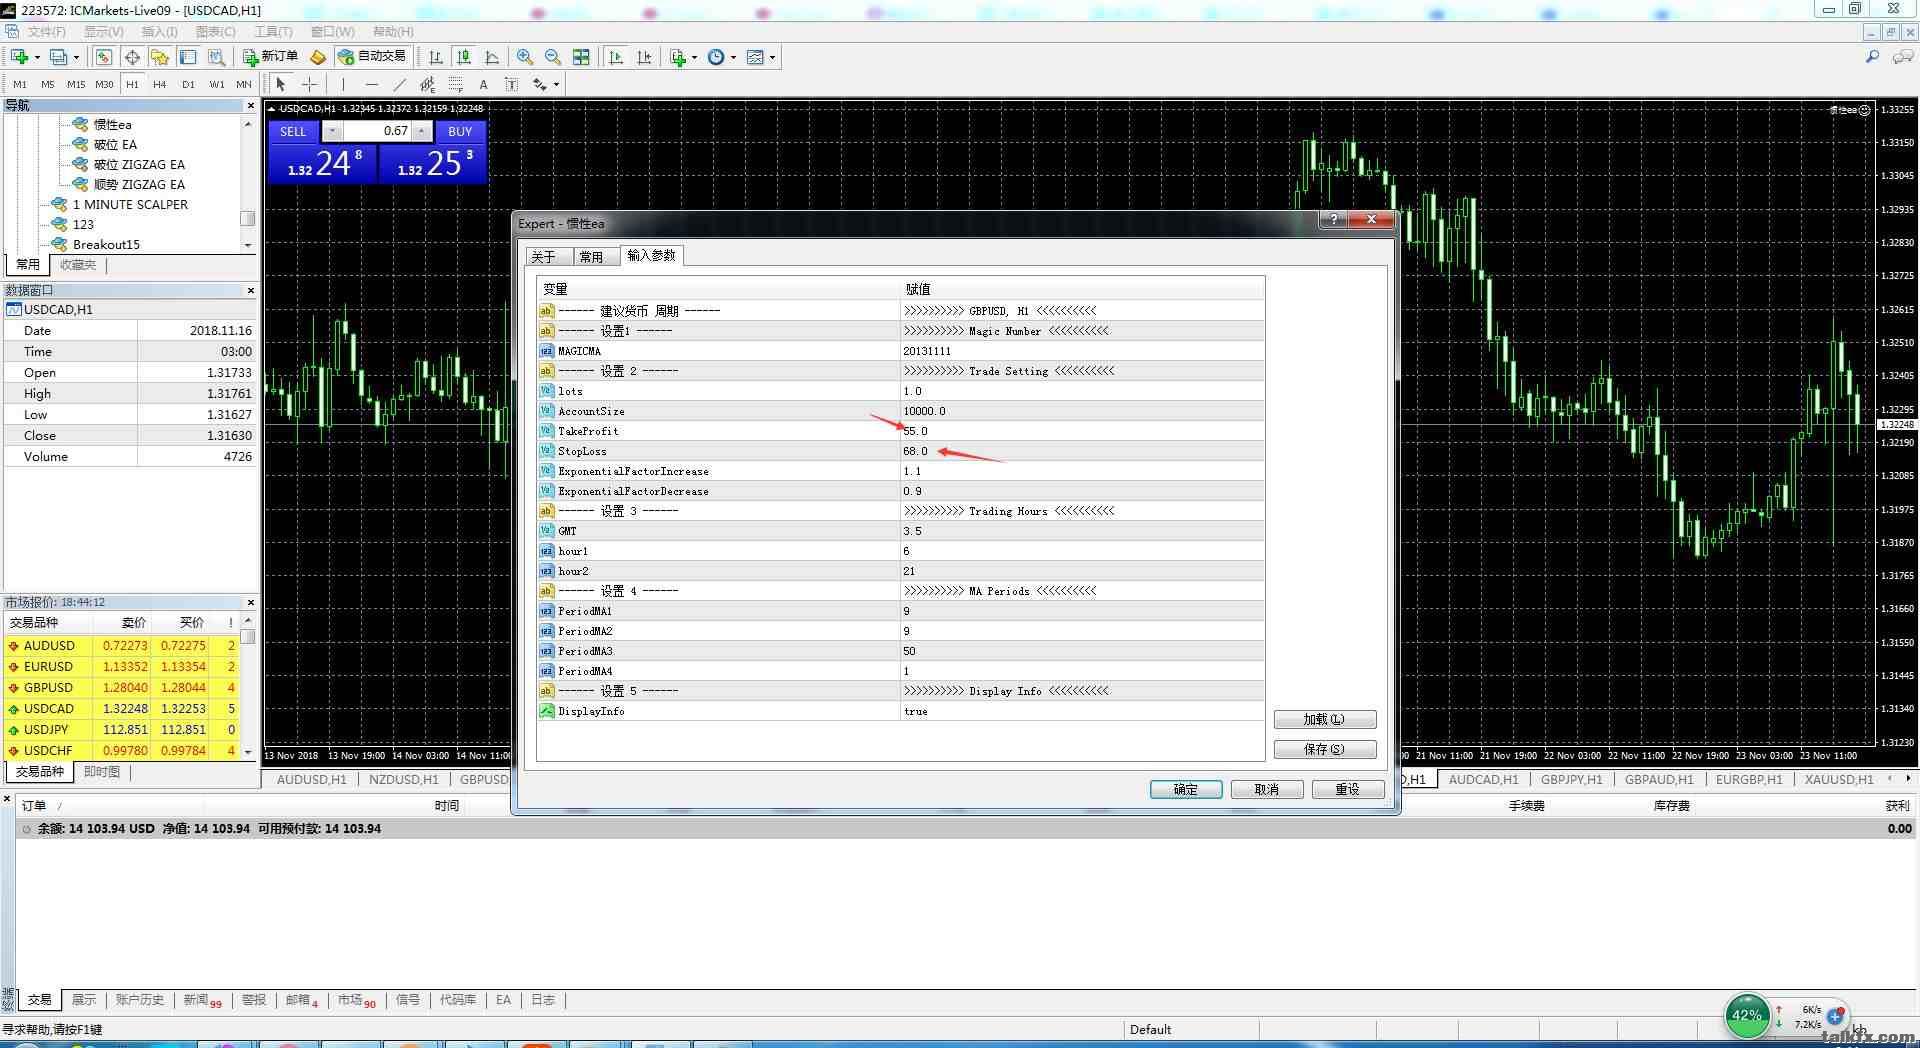This screenshot has width=1920, height=1048.
Task: Open the Profiles toolbar icon
Action: (59, 57)
